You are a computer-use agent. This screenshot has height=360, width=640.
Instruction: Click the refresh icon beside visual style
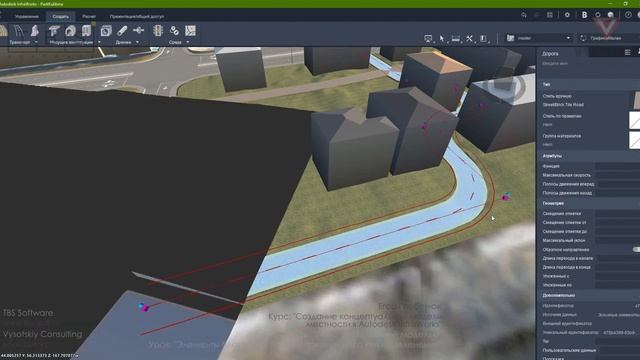pyautogui.click(x=583, y=38)
